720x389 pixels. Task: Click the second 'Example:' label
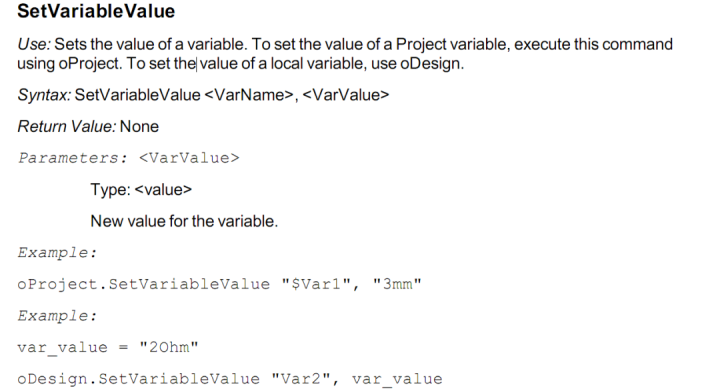[57, 316]
